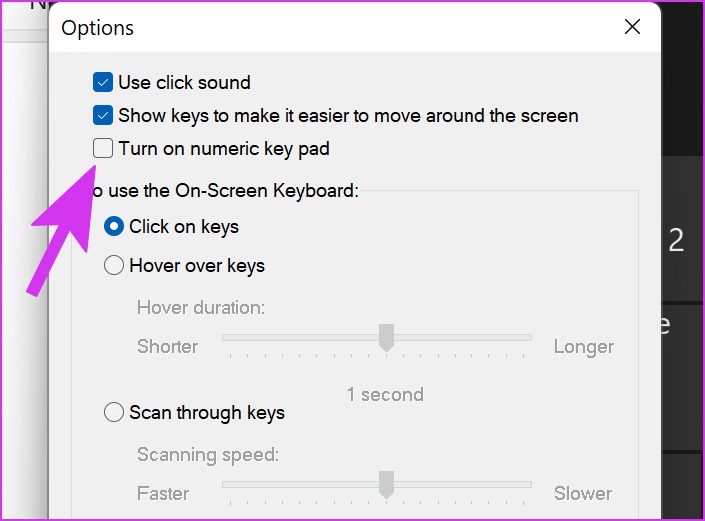The width and height of the screenshot is (705, 521).
Task: Click the Hover duration slider thumb
Action: click(x=387, y=338)
